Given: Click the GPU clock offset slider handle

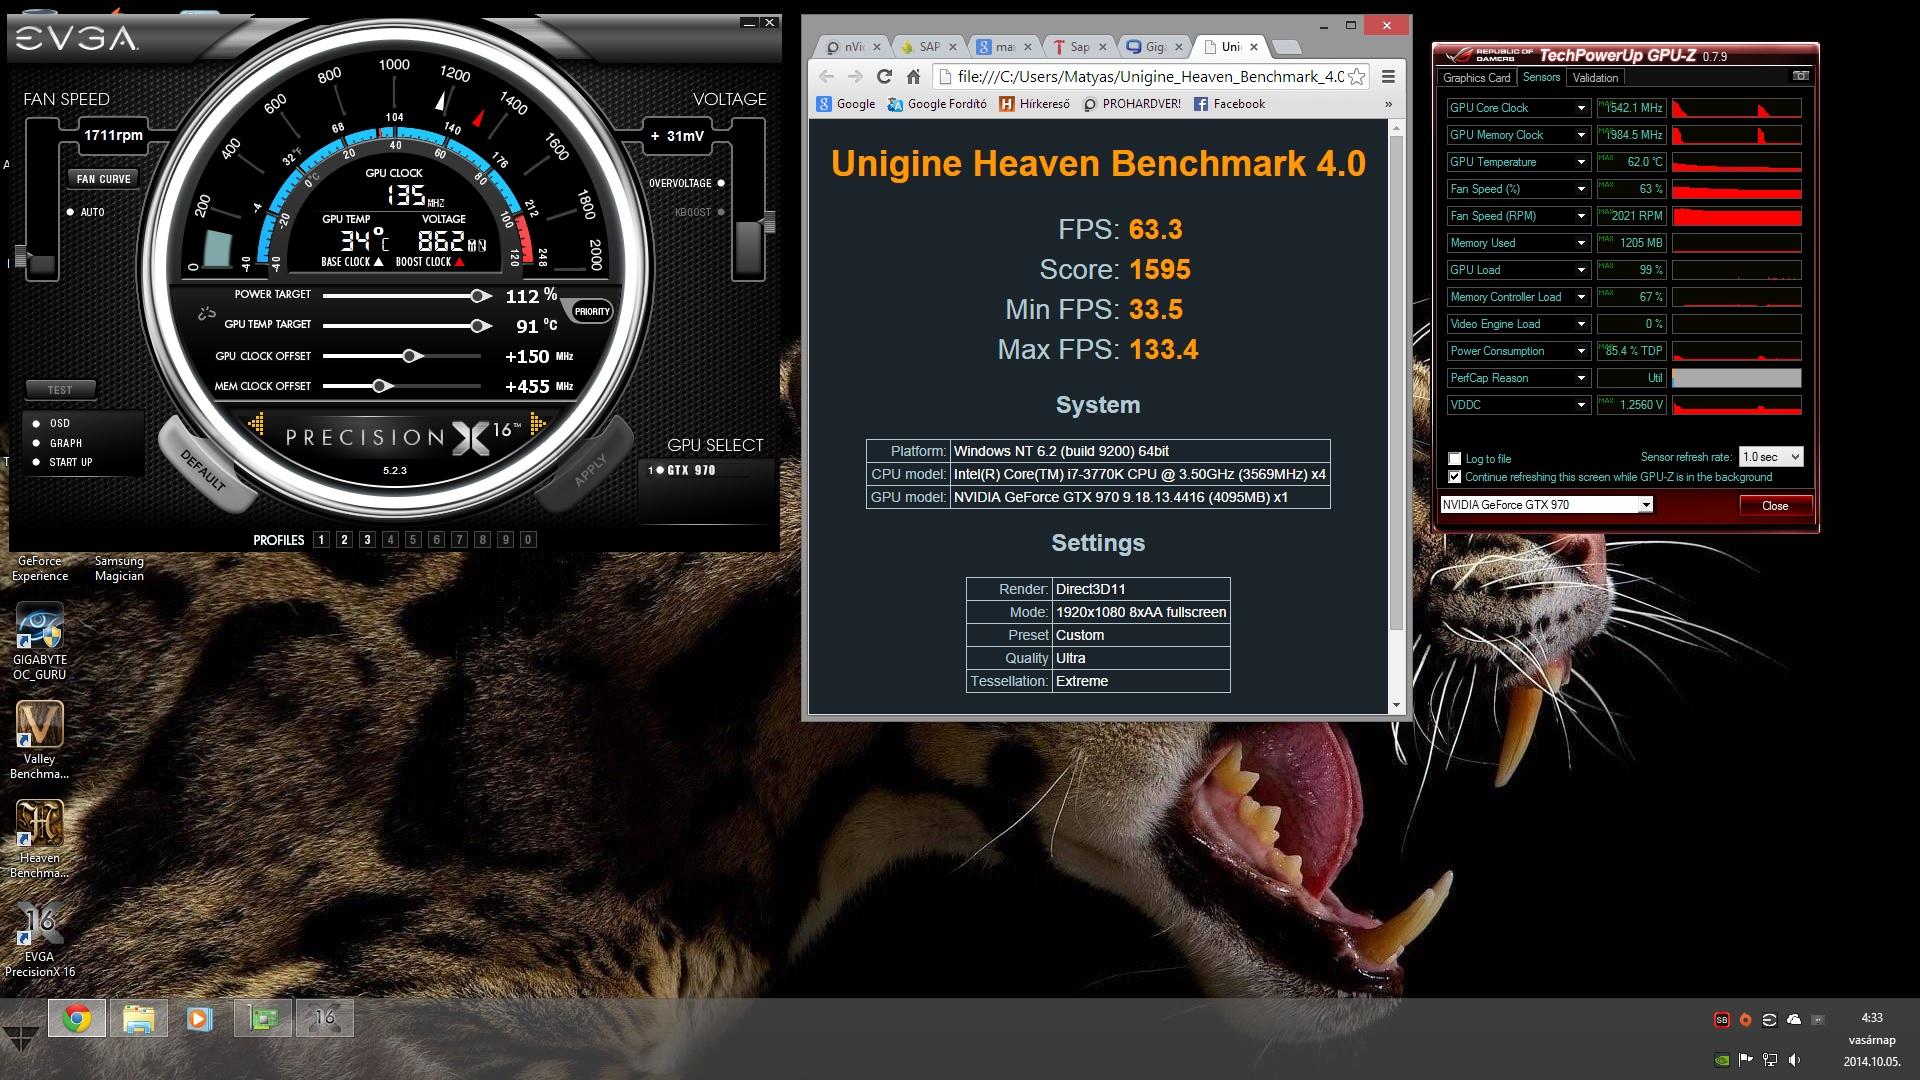Looking at the screenshot, I should [x=411, y=356].
